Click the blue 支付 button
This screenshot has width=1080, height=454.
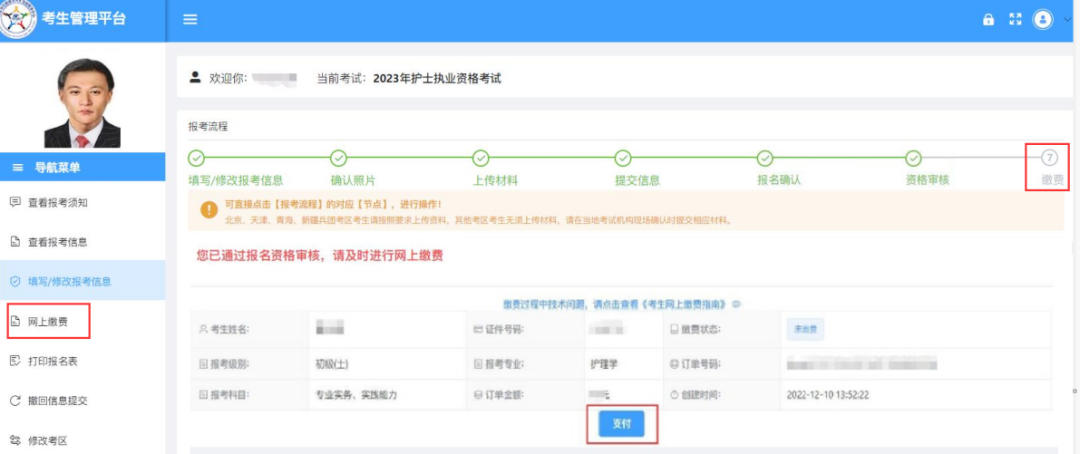621,424
